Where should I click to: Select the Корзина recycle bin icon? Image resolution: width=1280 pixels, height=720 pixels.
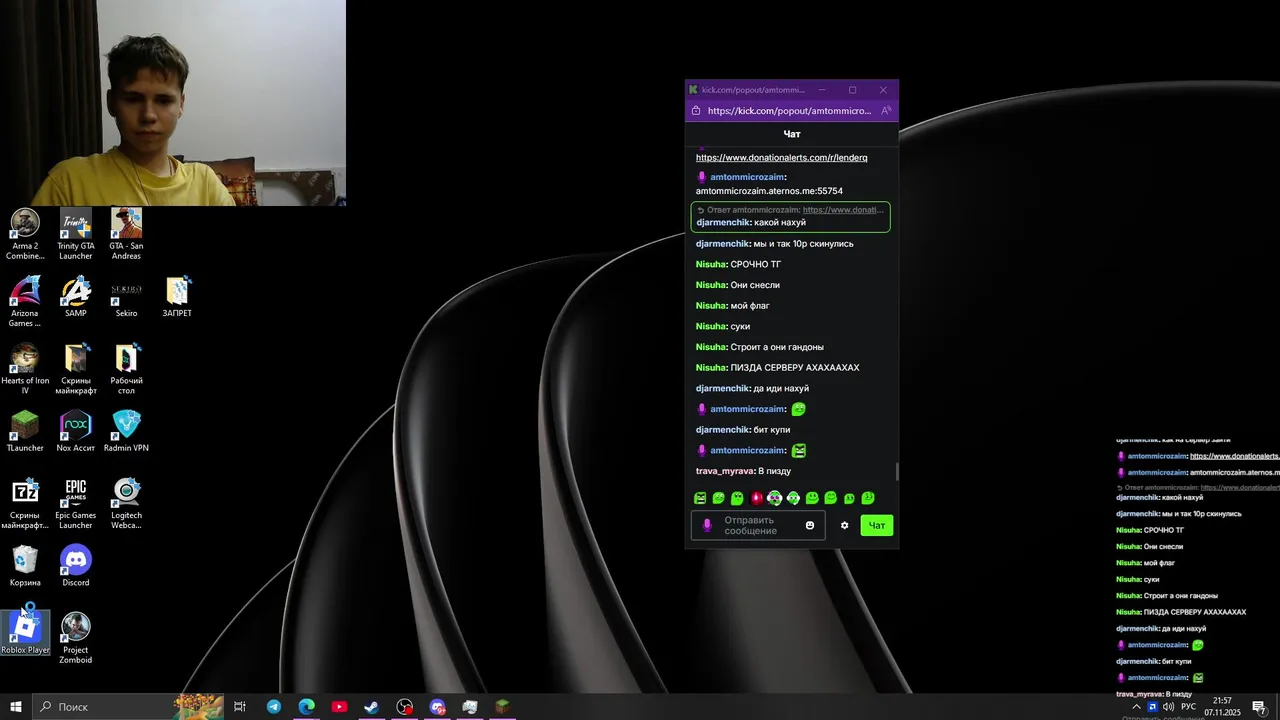click(x=25, y=566)
